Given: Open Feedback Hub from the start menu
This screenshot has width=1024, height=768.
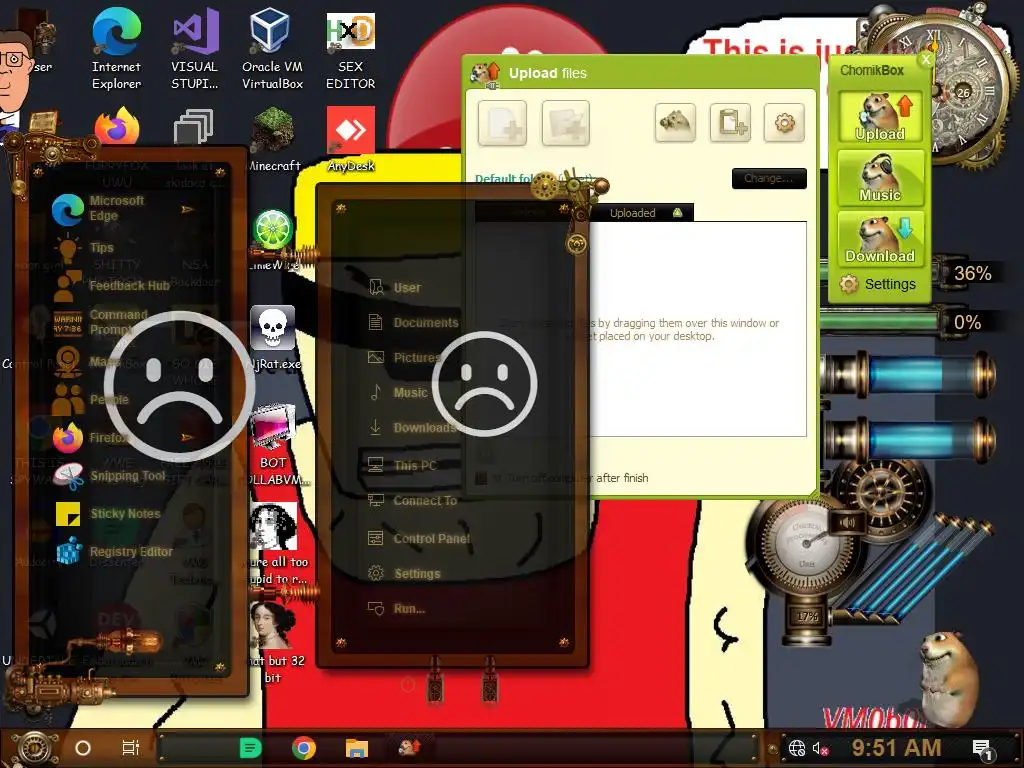Looking at the screenshot, I should pyautogui.click(x=111, y=285).
